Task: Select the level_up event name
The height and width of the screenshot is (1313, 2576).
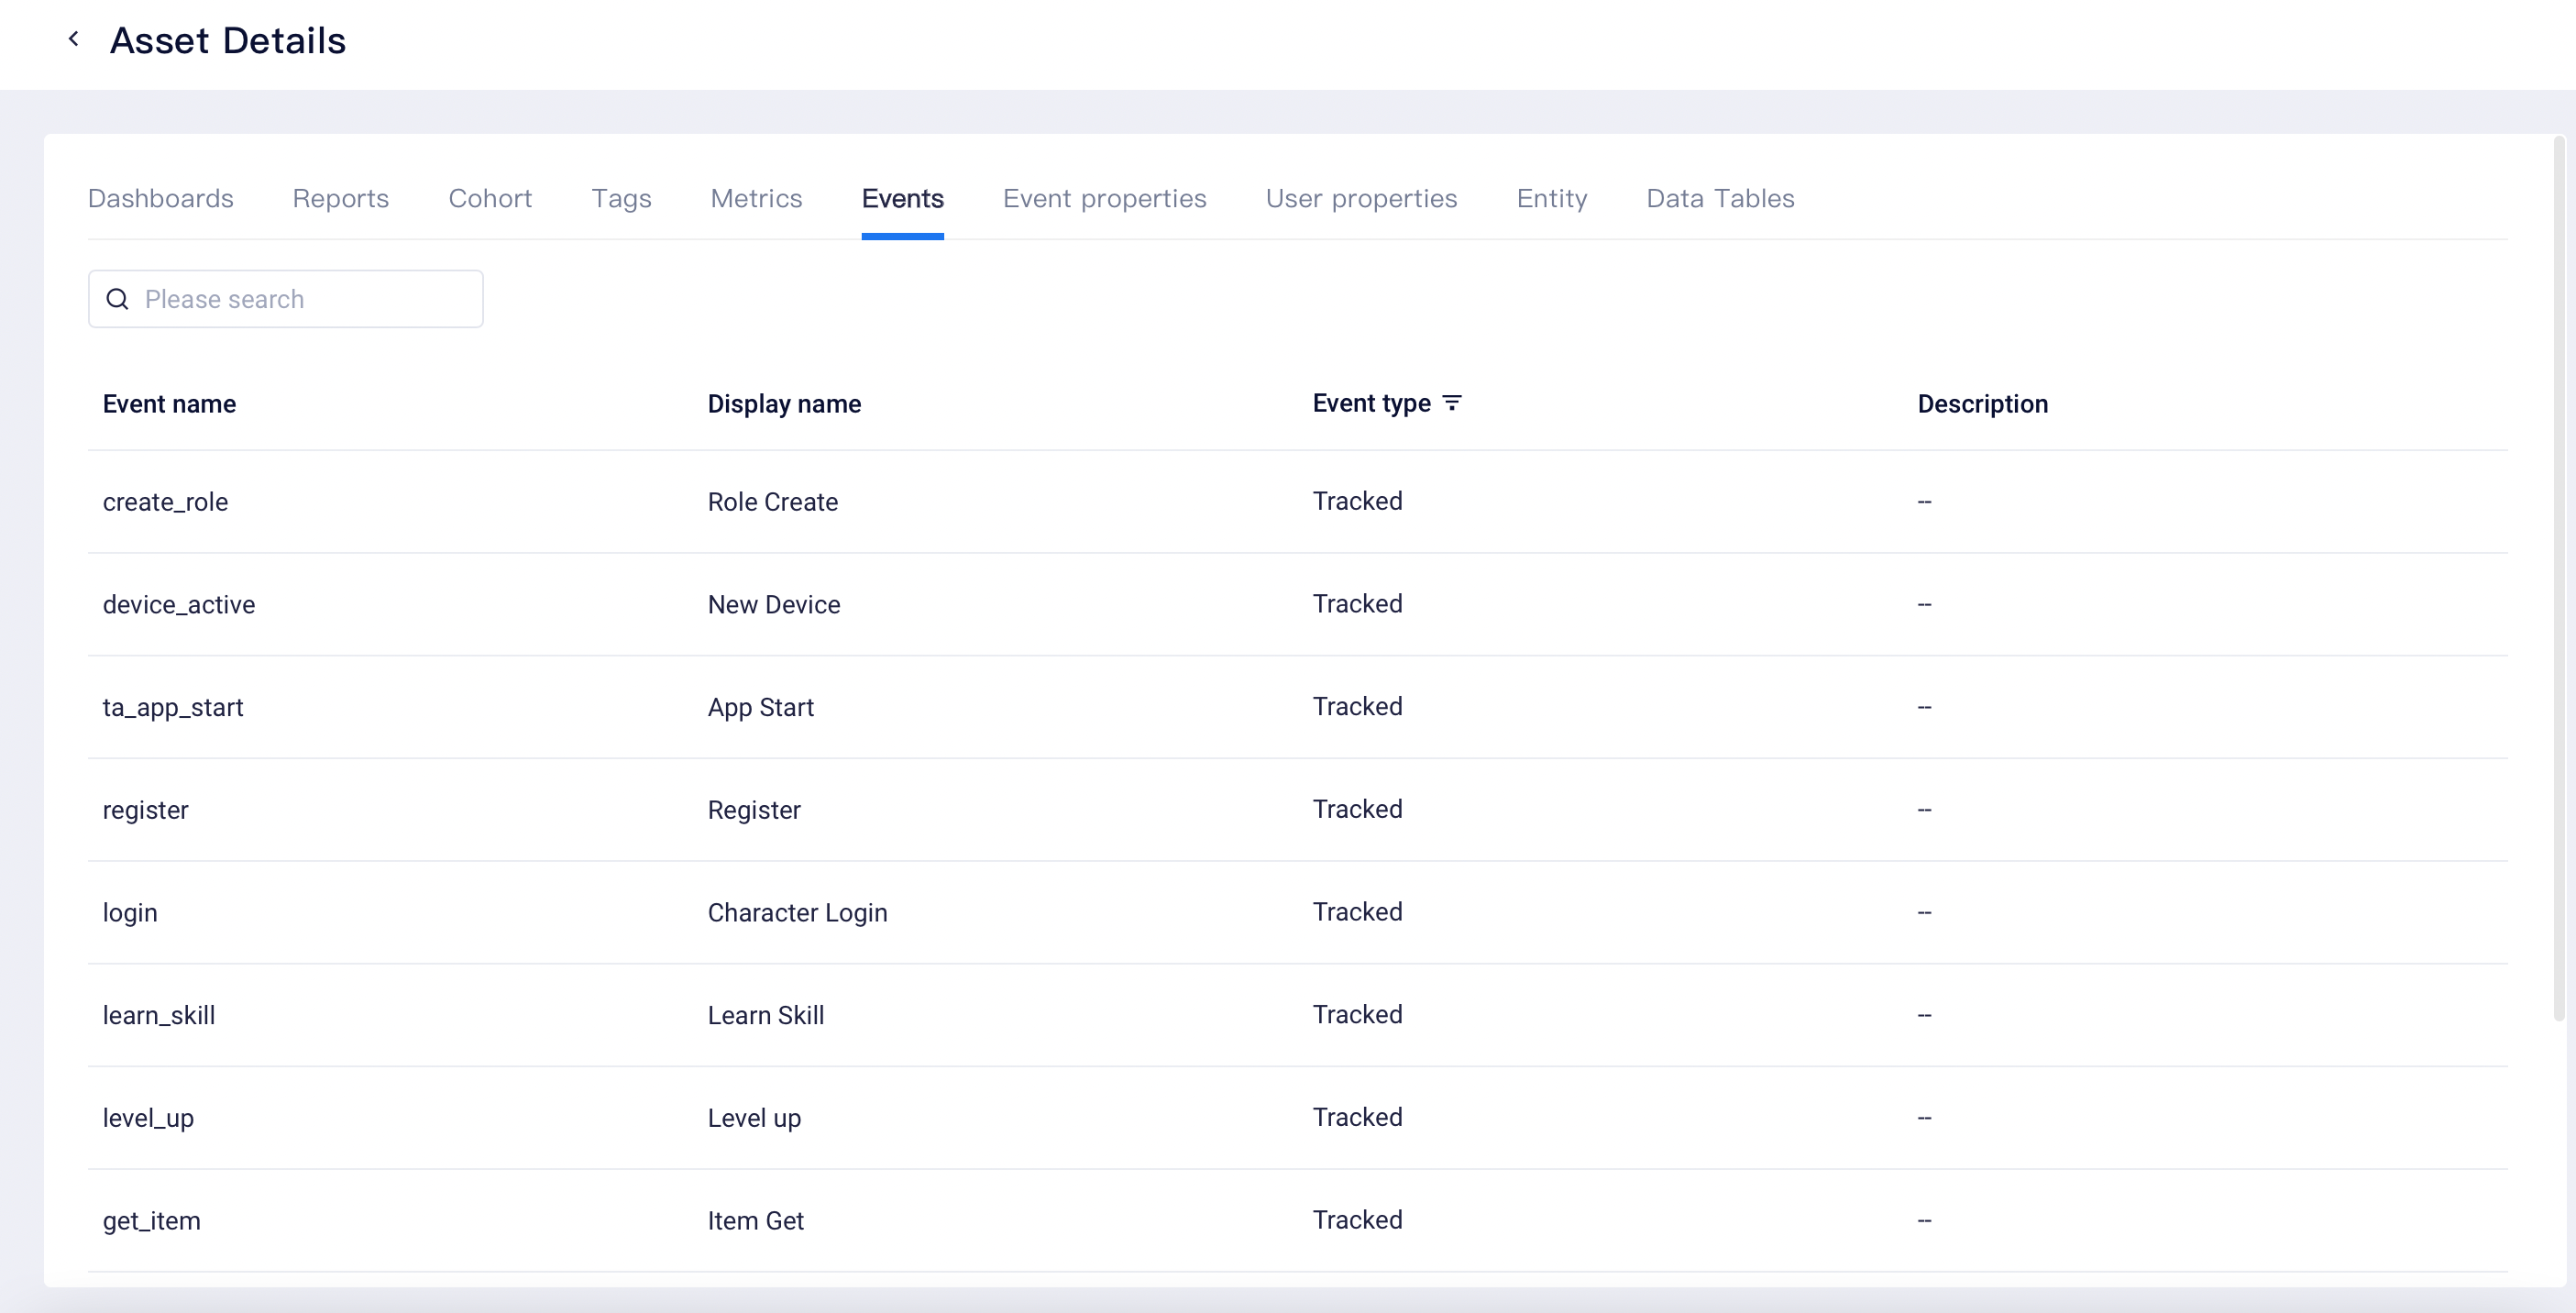Action: 149,1118
